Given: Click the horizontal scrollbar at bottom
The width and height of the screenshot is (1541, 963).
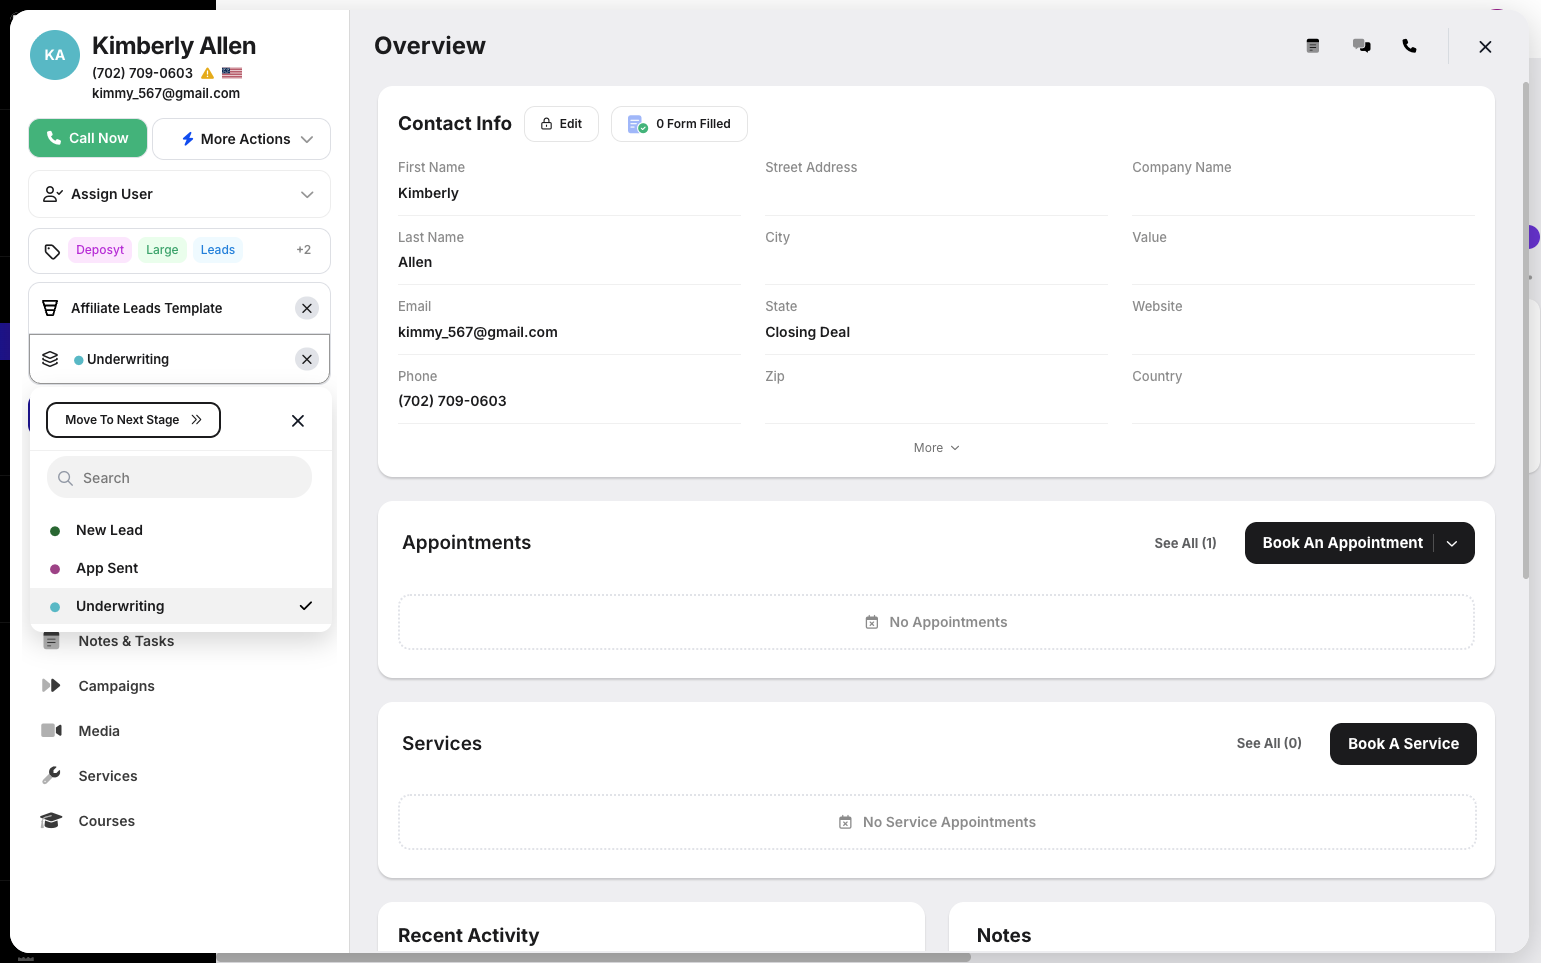Looking at the screenshot, I should click(x=593, y=957).
